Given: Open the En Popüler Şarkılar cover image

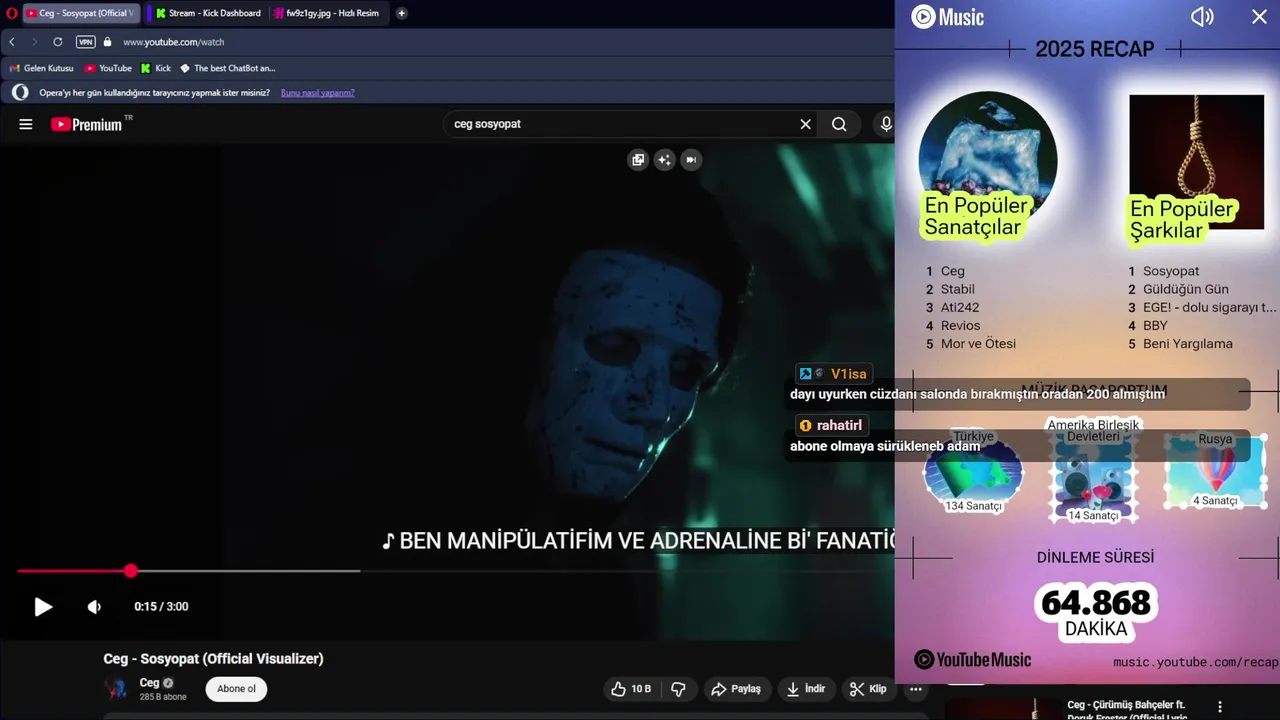Looking at the screenshot, I should click(x=1196, y=162).
